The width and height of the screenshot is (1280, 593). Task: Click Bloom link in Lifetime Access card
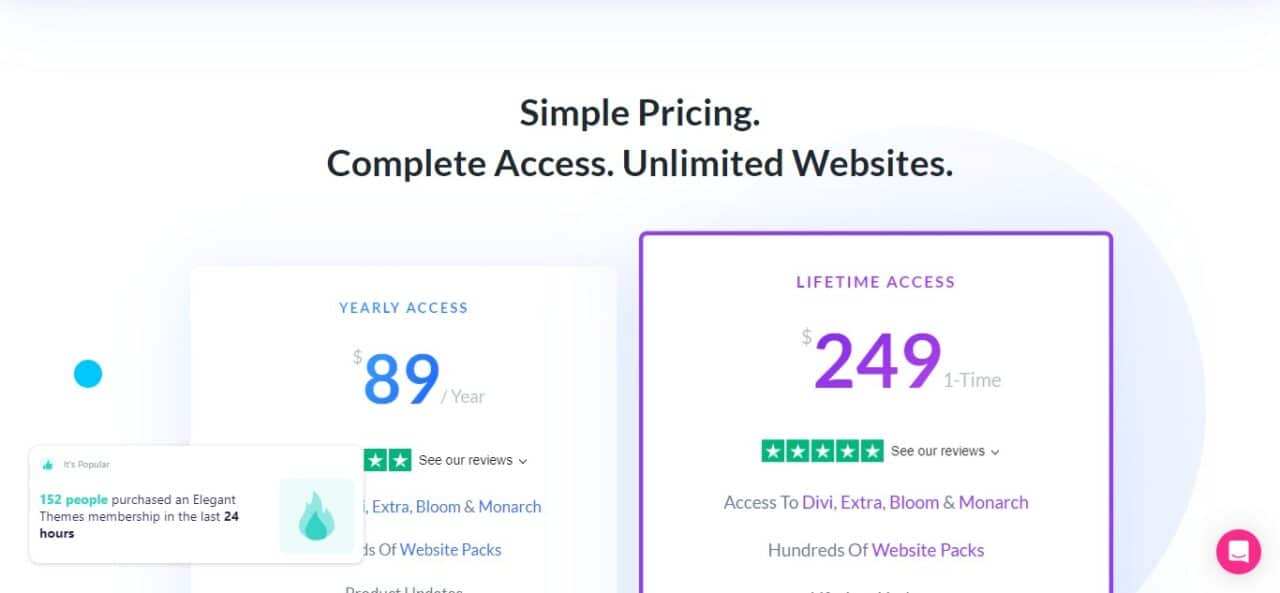914,502
